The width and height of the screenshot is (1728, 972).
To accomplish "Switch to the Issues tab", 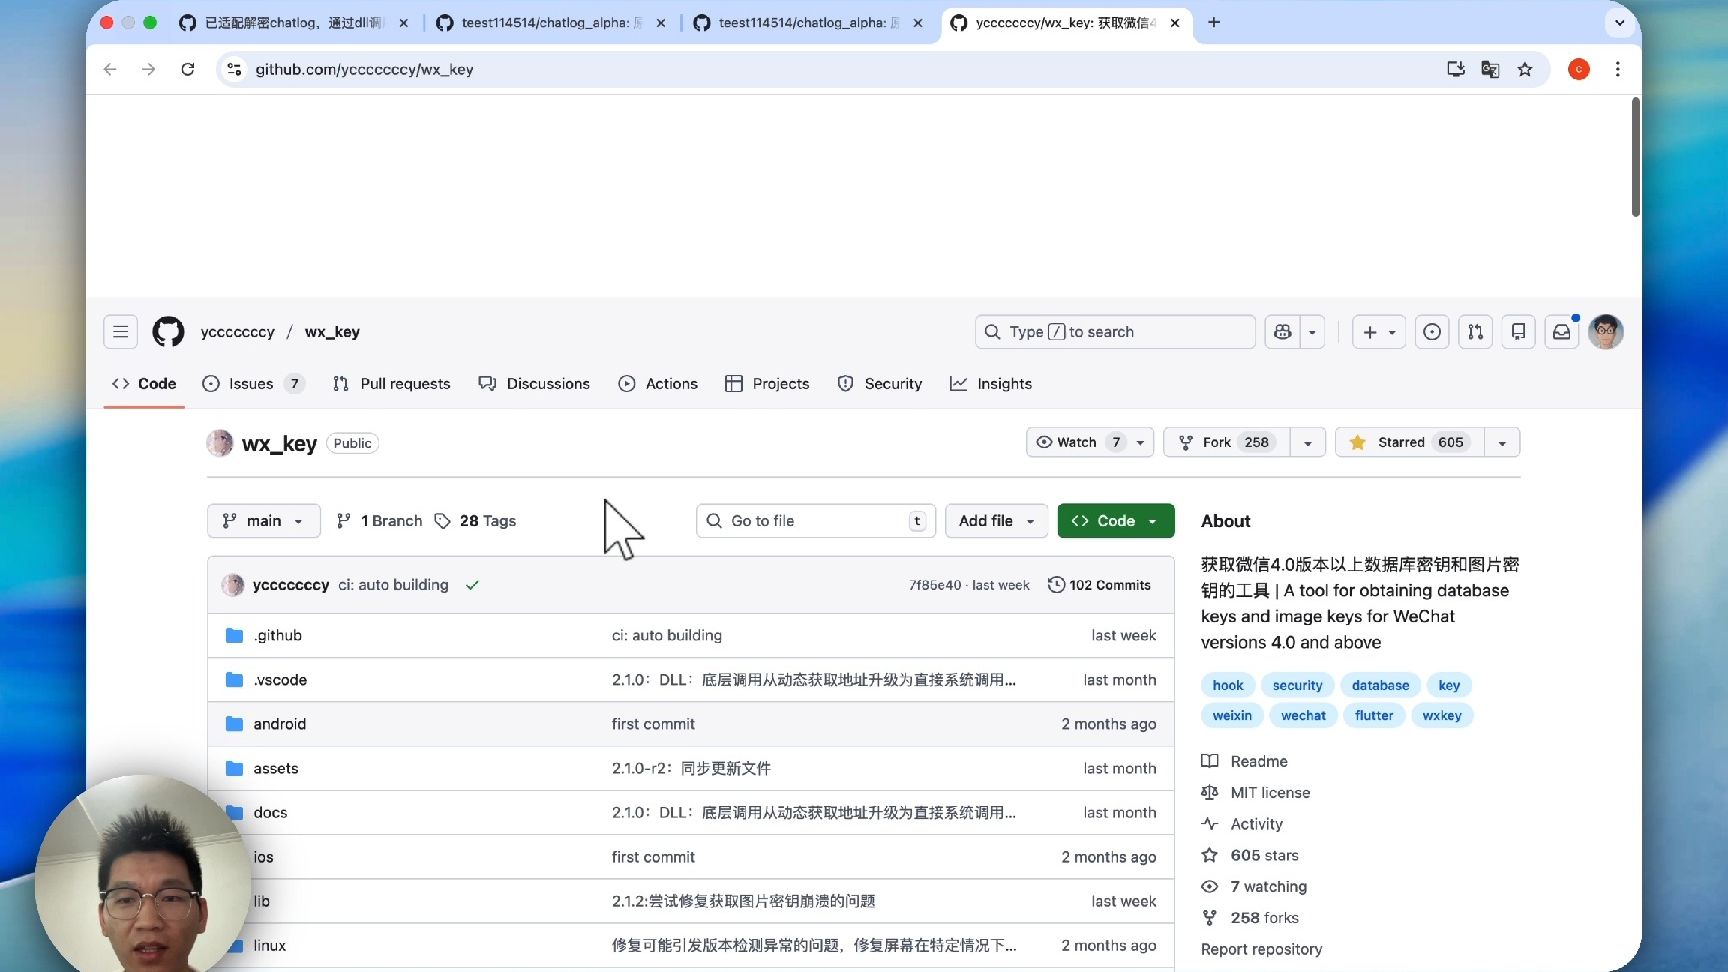I will pyautogui.click(x=253, y=384).
